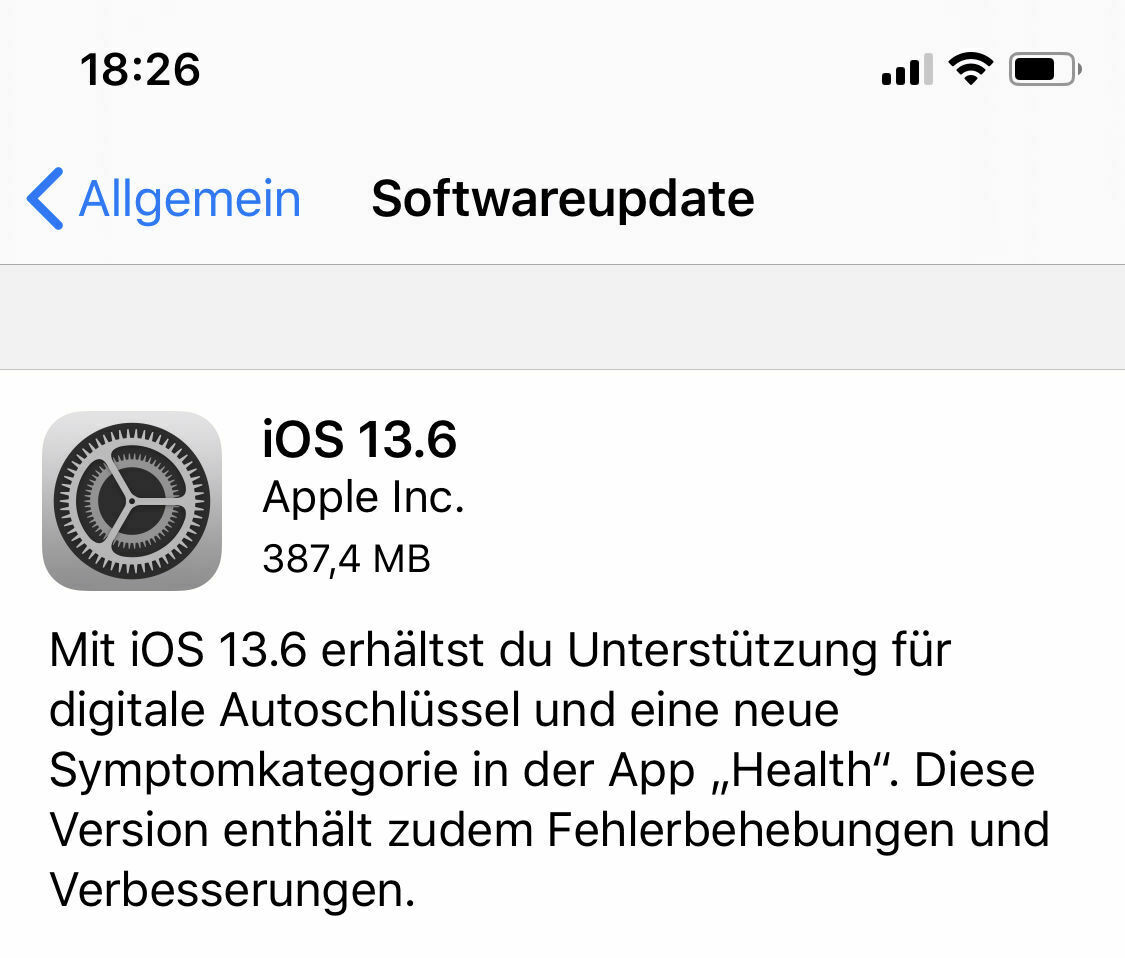Tap the word Diese after Health
Viewport: 1125px width, 958px height.
[974, 770]
